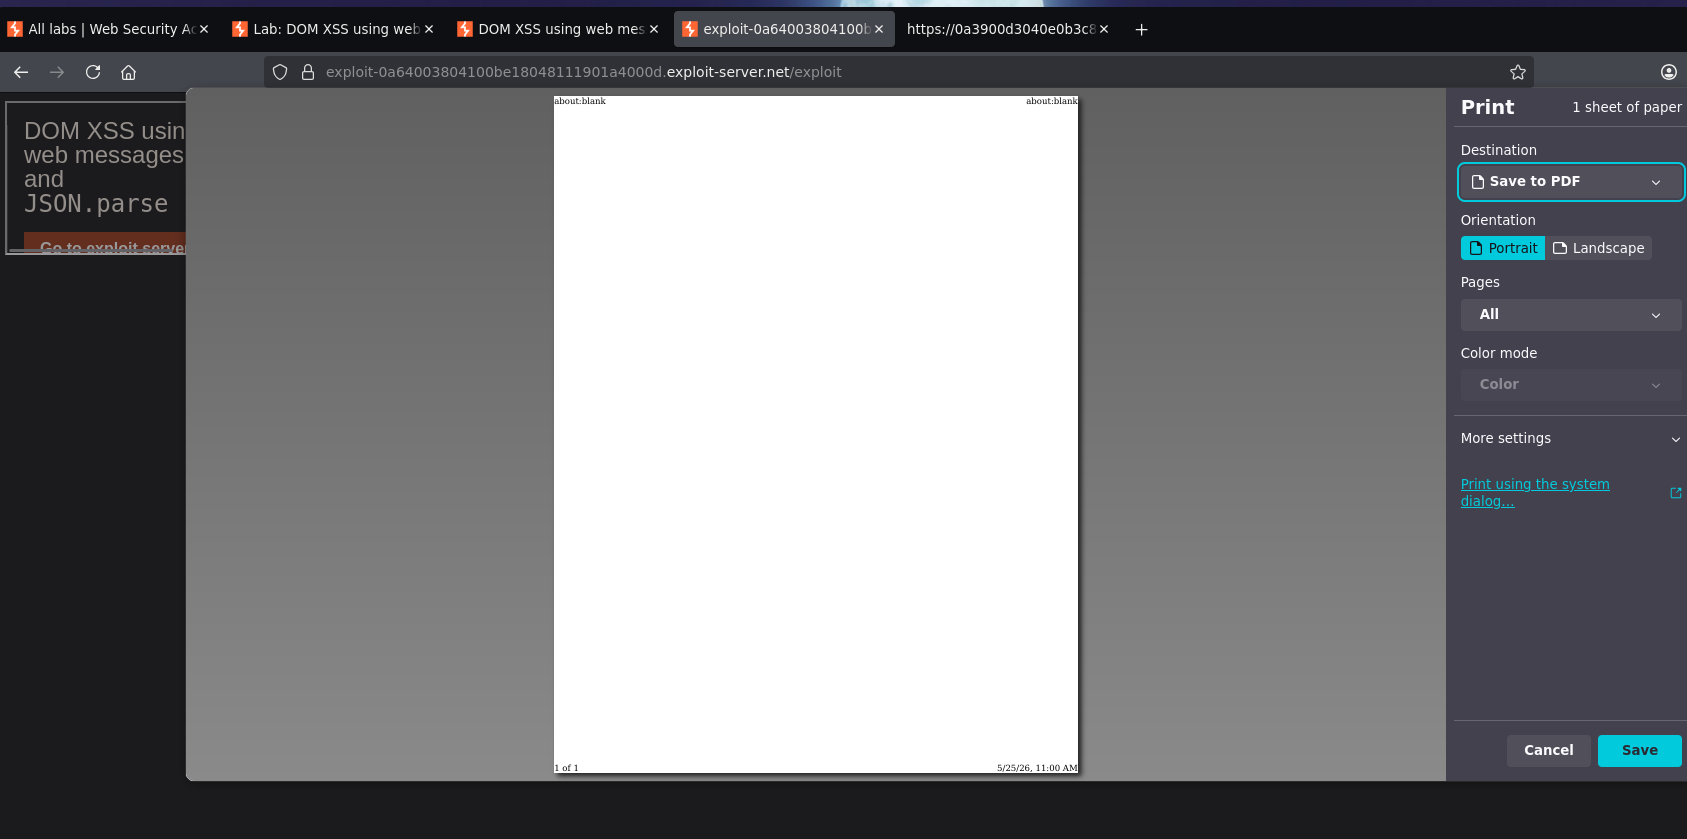Save the document as PDF
The image size is (1687, 839).
click(1639, 751)
